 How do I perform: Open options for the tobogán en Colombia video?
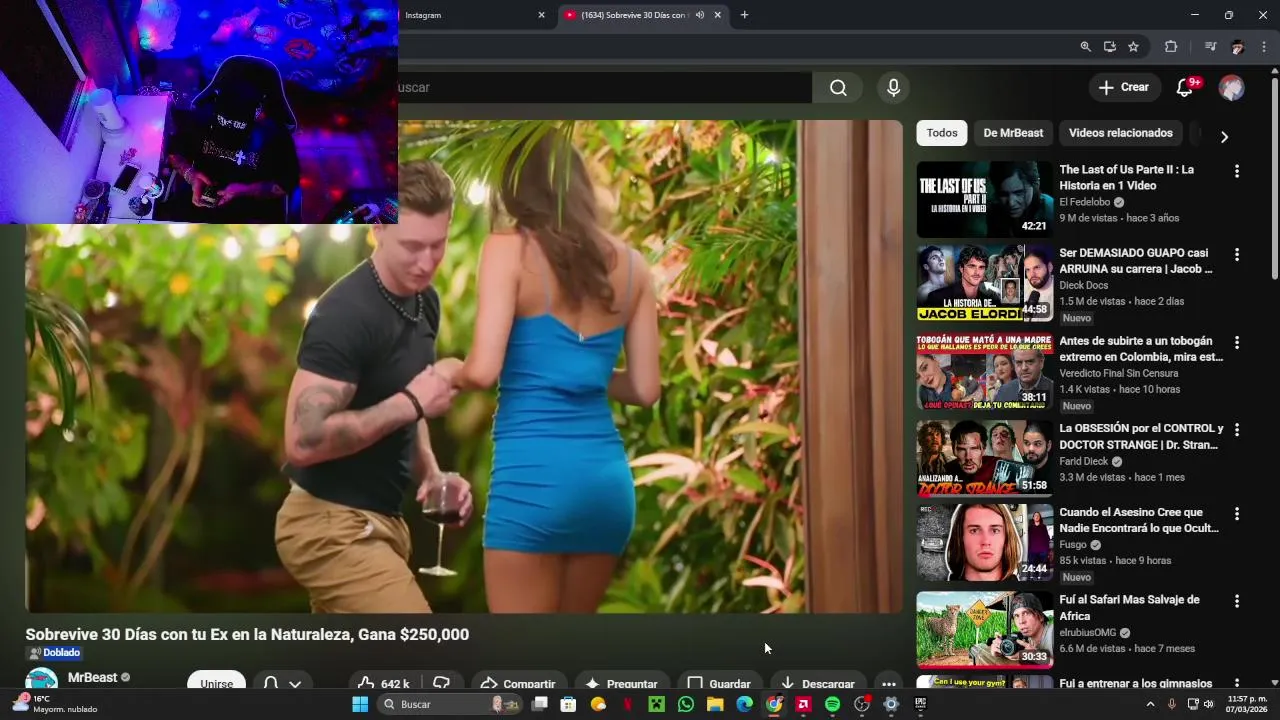(x=1237, y=342)
